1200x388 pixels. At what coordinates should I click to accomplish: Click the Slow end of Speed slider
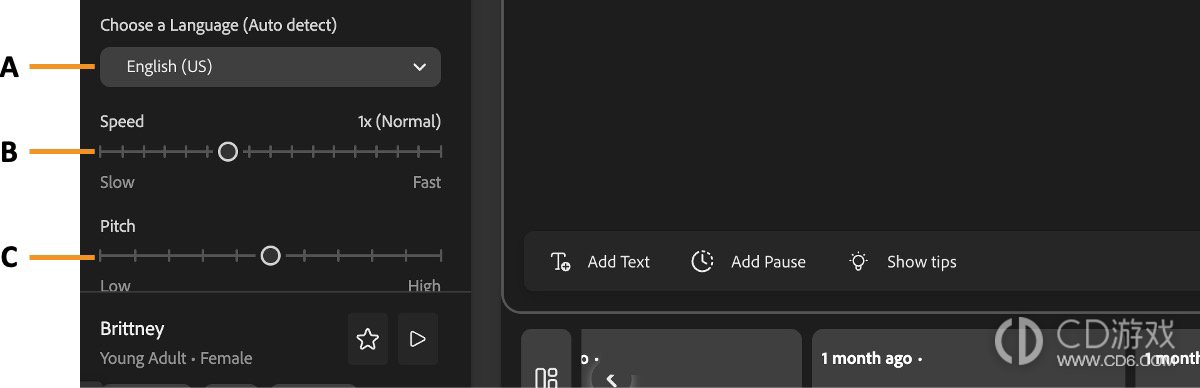click(117, 182)
